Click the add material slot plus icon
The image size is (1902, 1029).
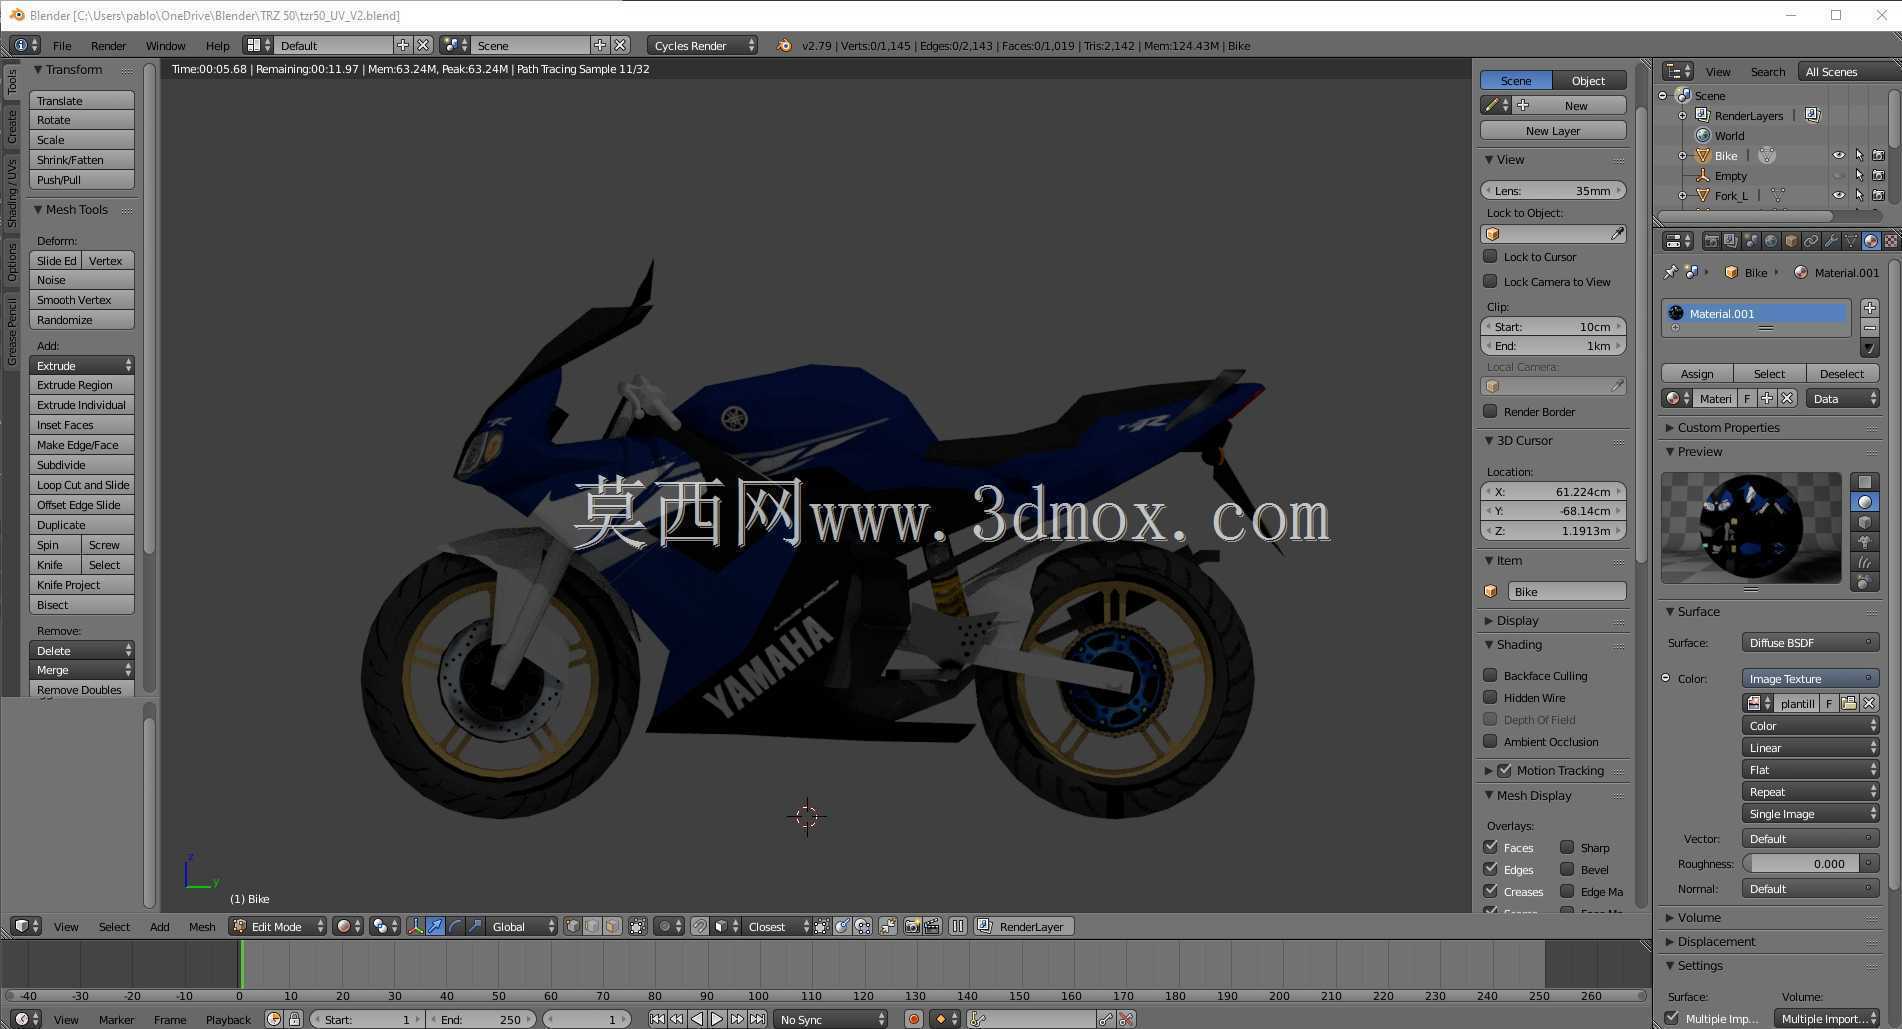pyautogui.click(x=1870, y=308)
